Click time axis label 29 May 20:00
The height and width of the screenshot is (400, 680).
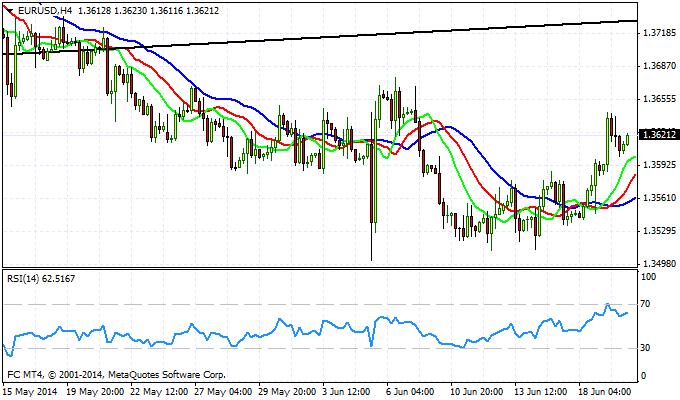[x=287, y=391]
